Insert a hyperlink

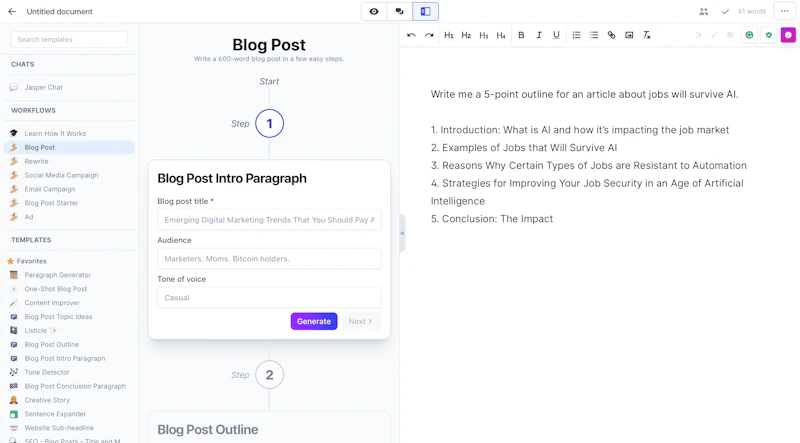(x=611, y=35)
